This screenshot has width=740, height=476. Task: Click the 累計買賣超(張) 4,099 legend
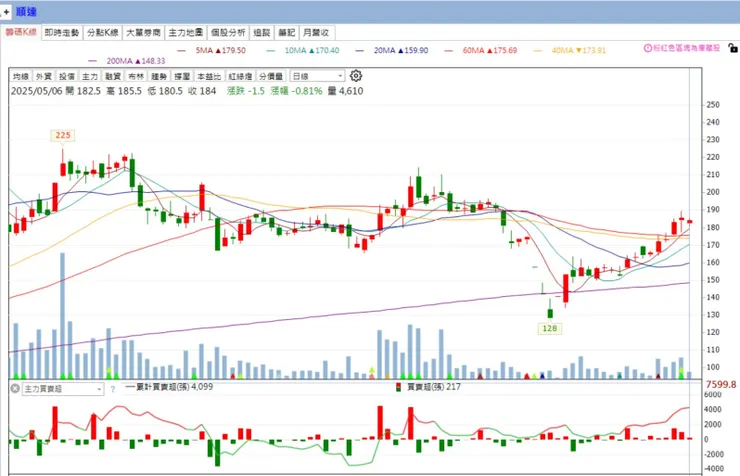169,387
